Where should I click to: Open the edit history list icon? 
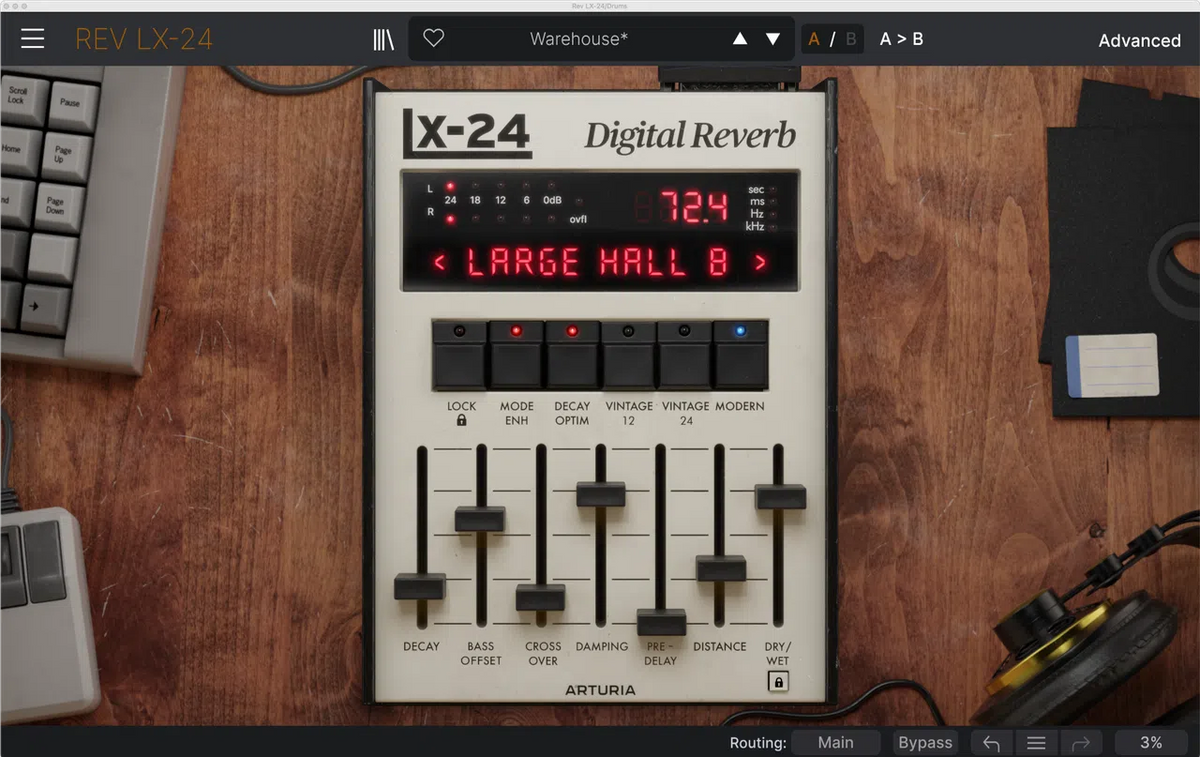click(1036, 742)
